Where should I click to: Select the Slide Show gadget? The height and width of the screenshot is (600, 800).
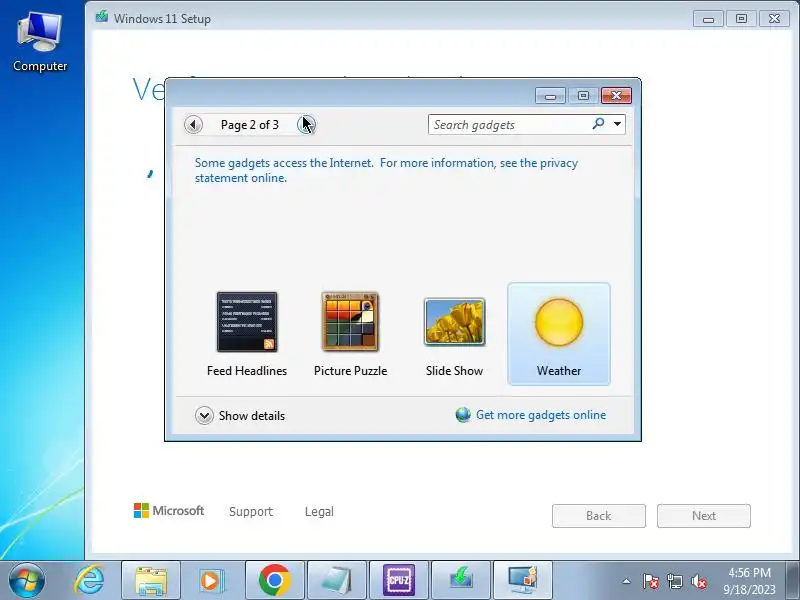click(x=454, y=334)
